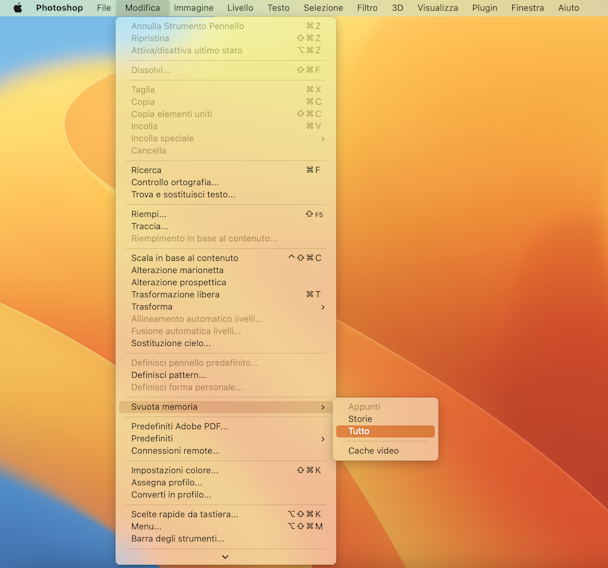
Task: Expand the Svuota memoria submenu
Action: coord(226,407)
